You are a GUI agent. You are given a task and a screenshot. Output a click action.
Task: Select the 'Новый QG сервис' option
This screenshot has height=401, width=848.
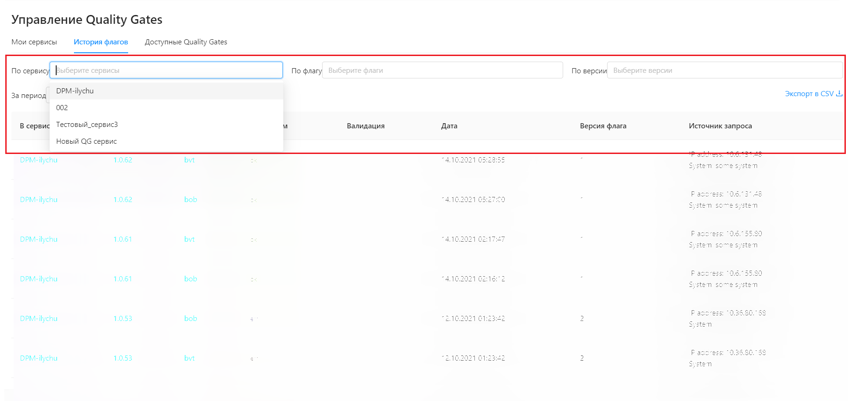click(x=86, y=142)
